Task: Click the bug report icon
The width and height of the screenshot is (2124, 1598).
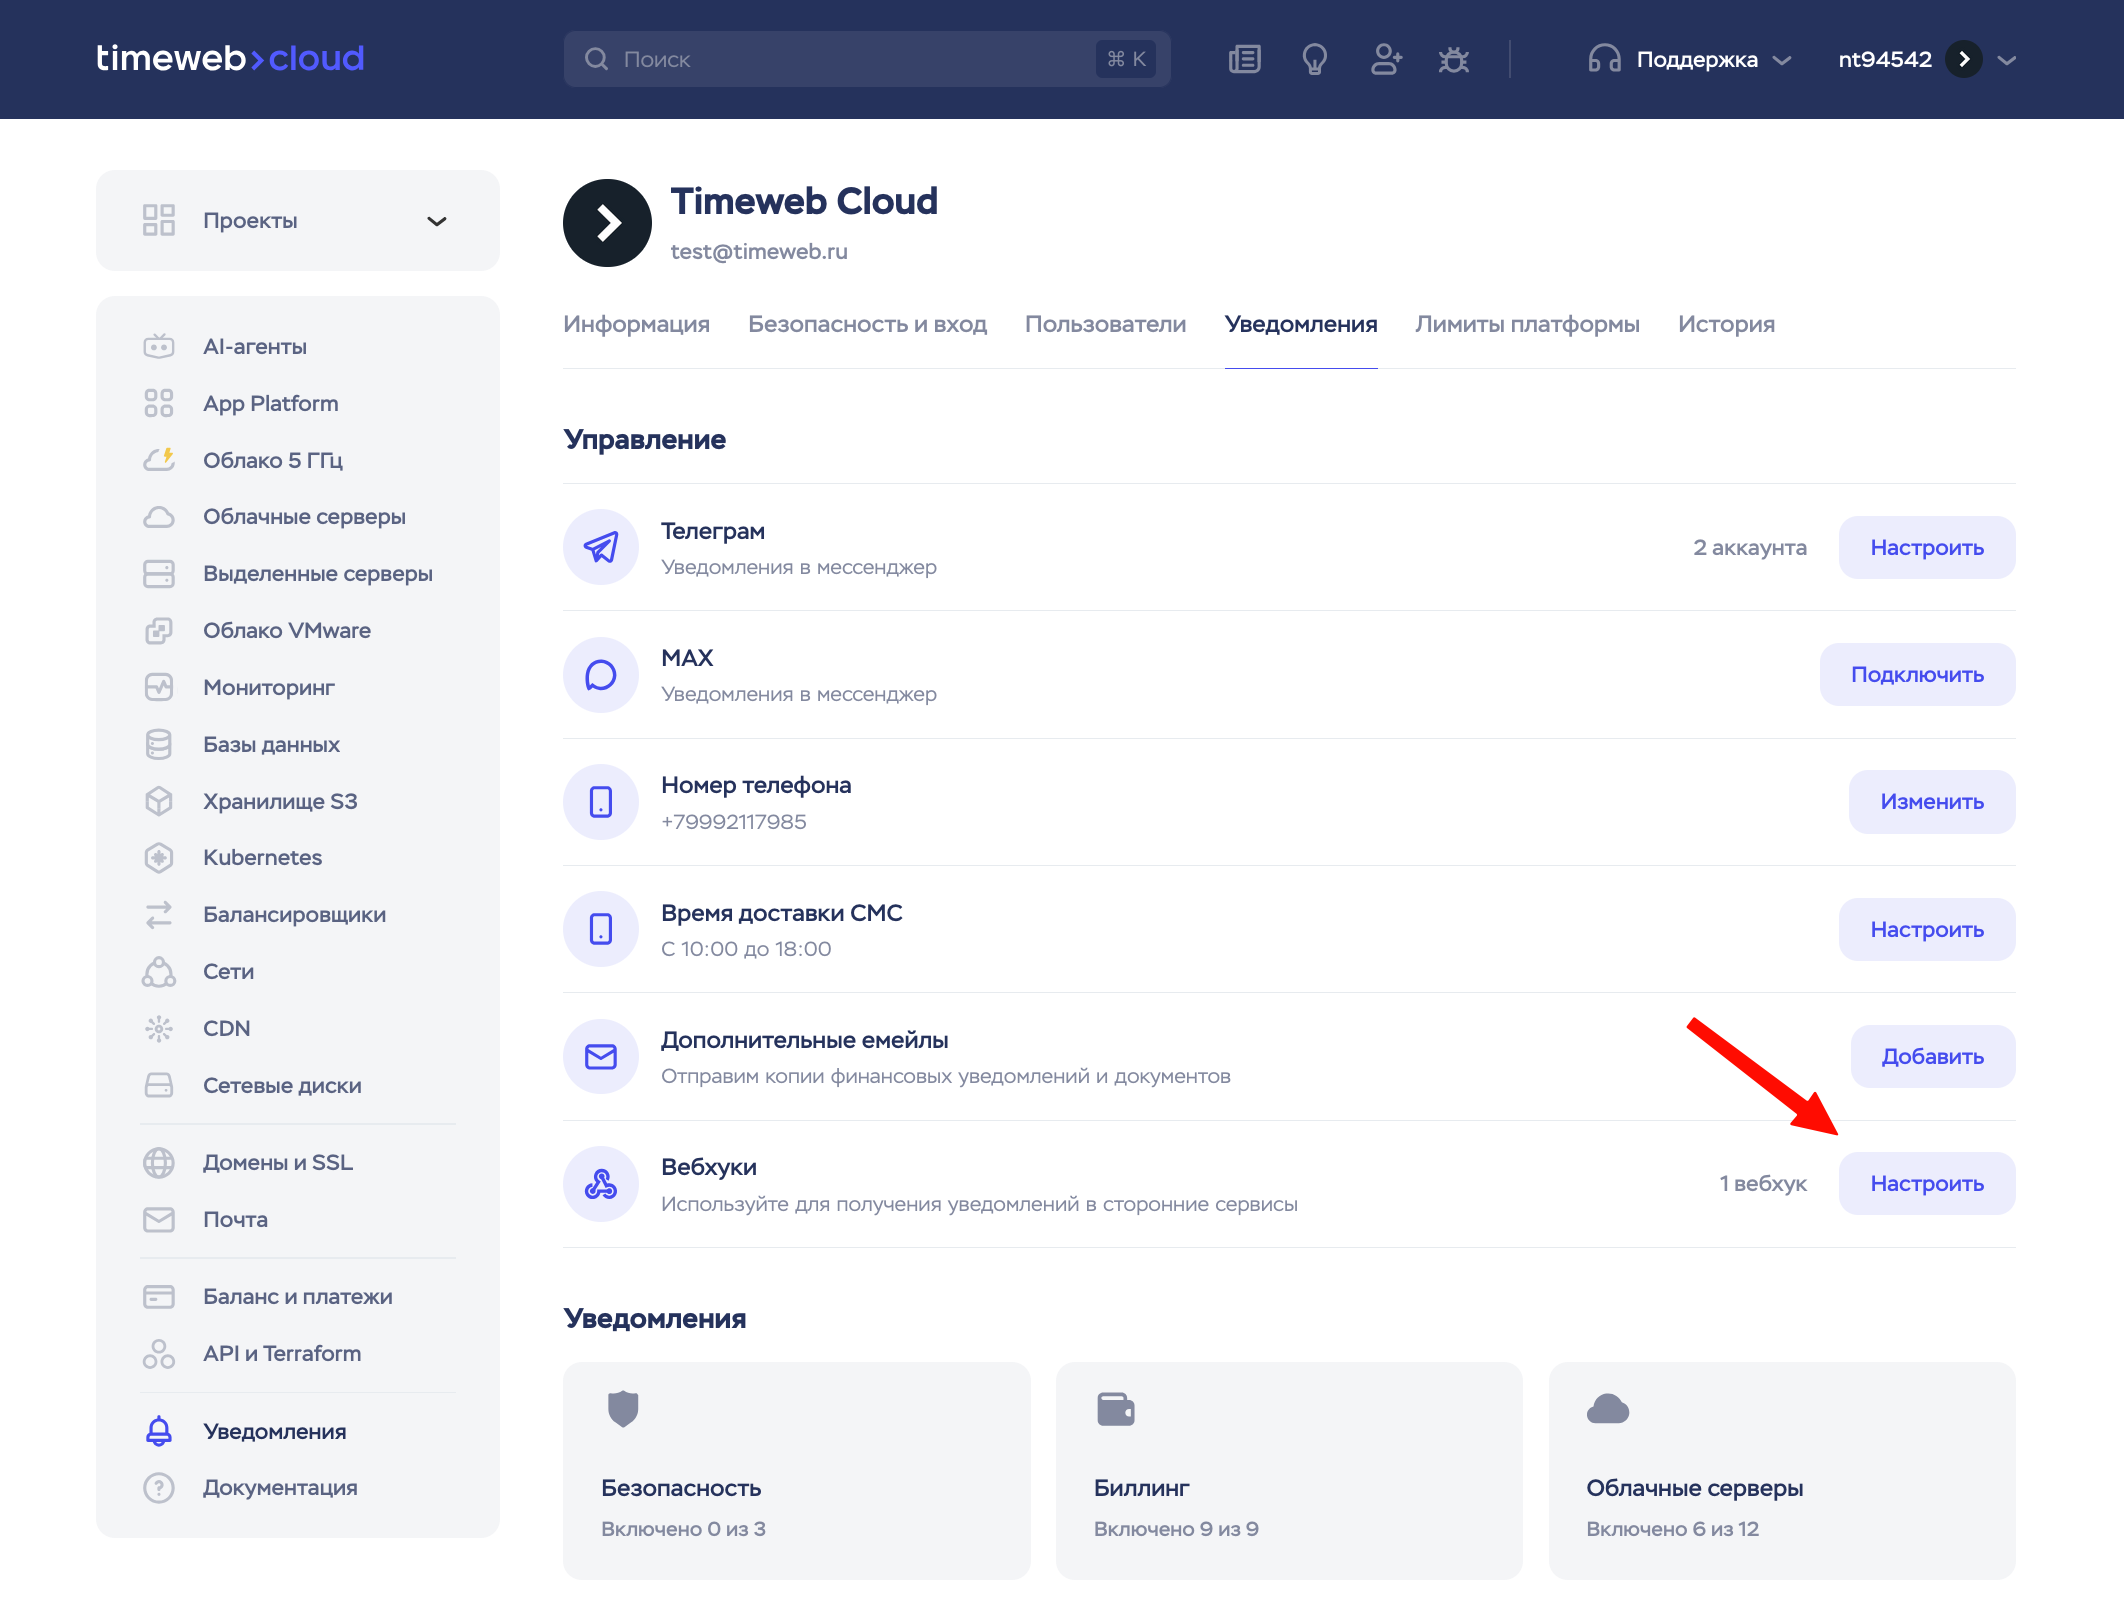Action: [x=1453, y=59]
